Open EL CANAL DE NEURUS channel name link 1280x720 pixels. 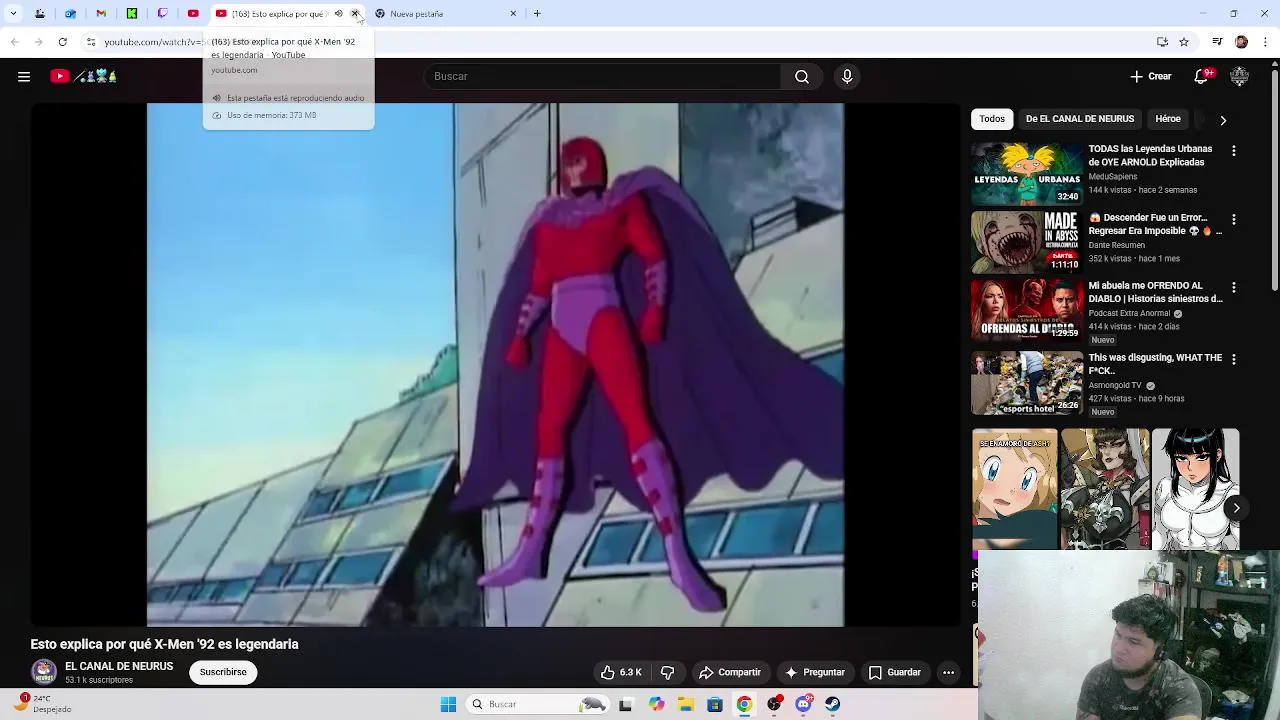[119, 666]
